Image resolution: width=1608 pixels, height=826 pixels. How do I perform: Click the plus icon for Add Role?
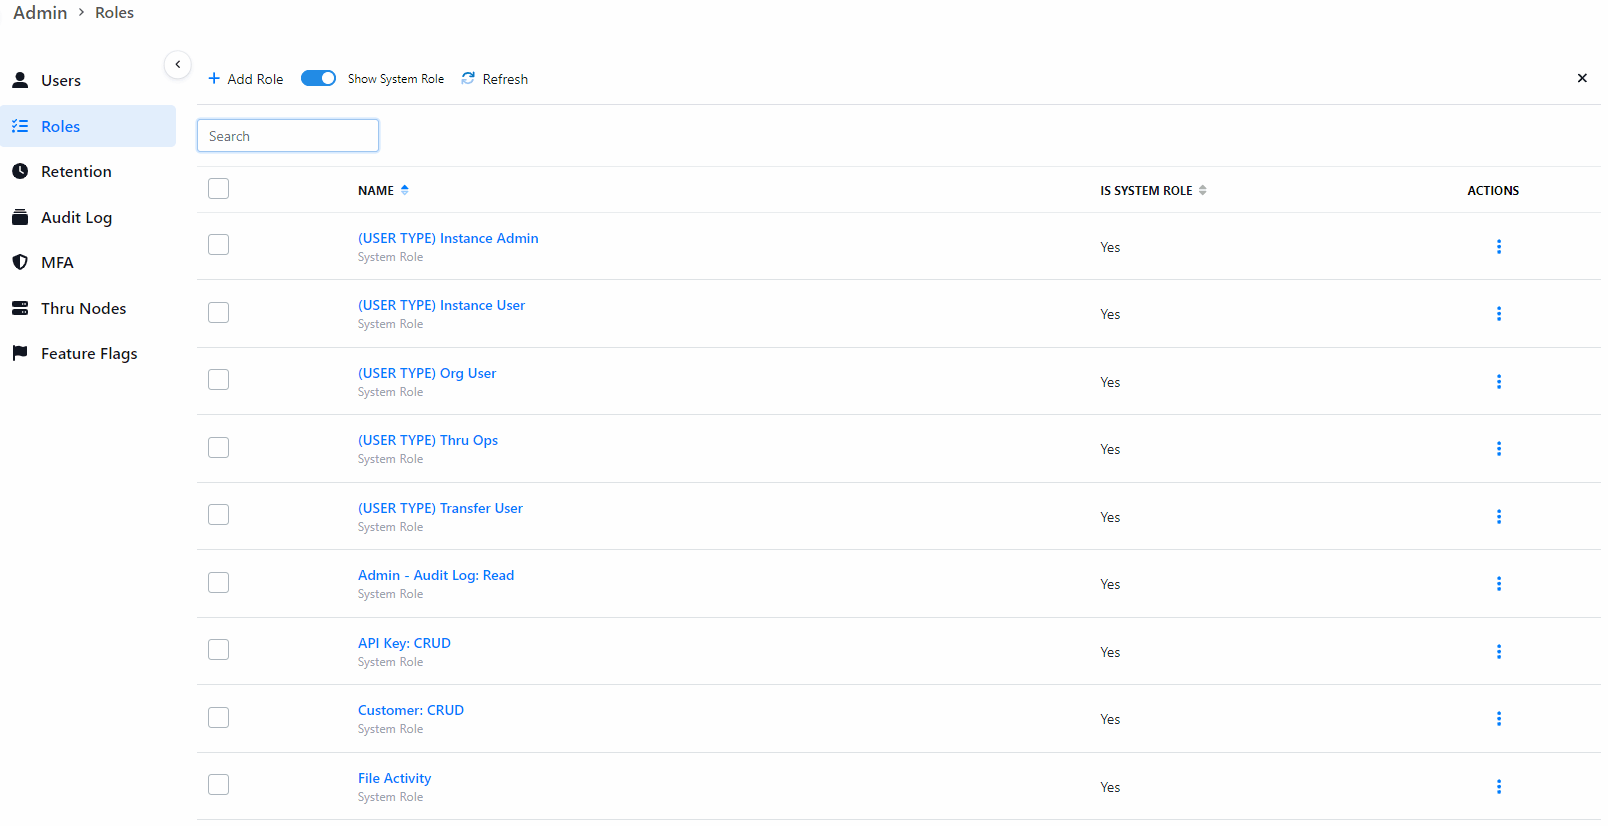tap(214, 78)
